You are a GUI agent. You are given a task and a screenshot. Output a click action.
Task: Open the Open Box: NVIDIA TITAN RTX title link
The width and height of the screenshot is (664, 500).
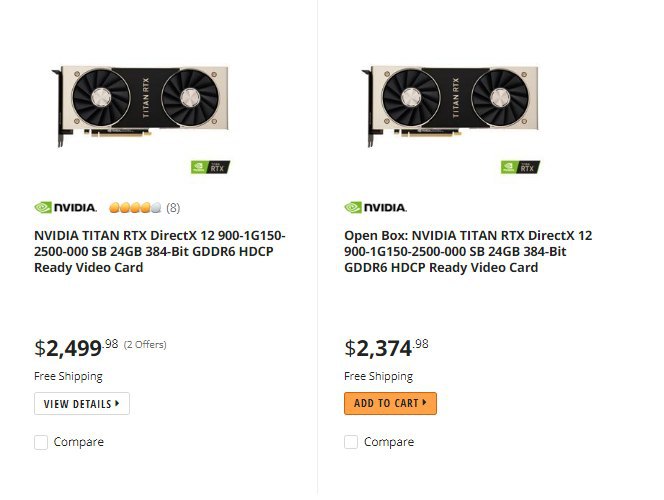point(468,251)
